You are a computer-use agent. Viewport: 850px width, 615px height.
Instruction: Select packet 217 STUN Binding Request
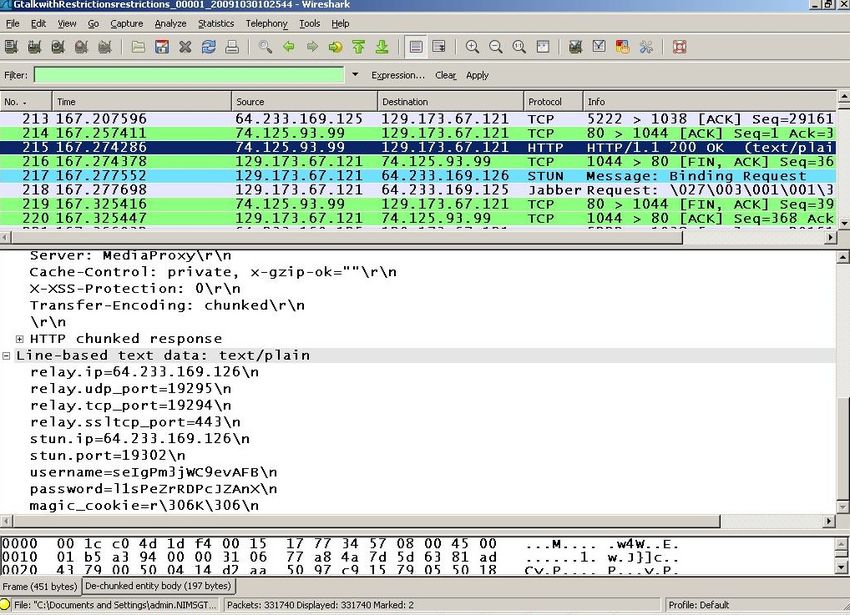[418, 176]
